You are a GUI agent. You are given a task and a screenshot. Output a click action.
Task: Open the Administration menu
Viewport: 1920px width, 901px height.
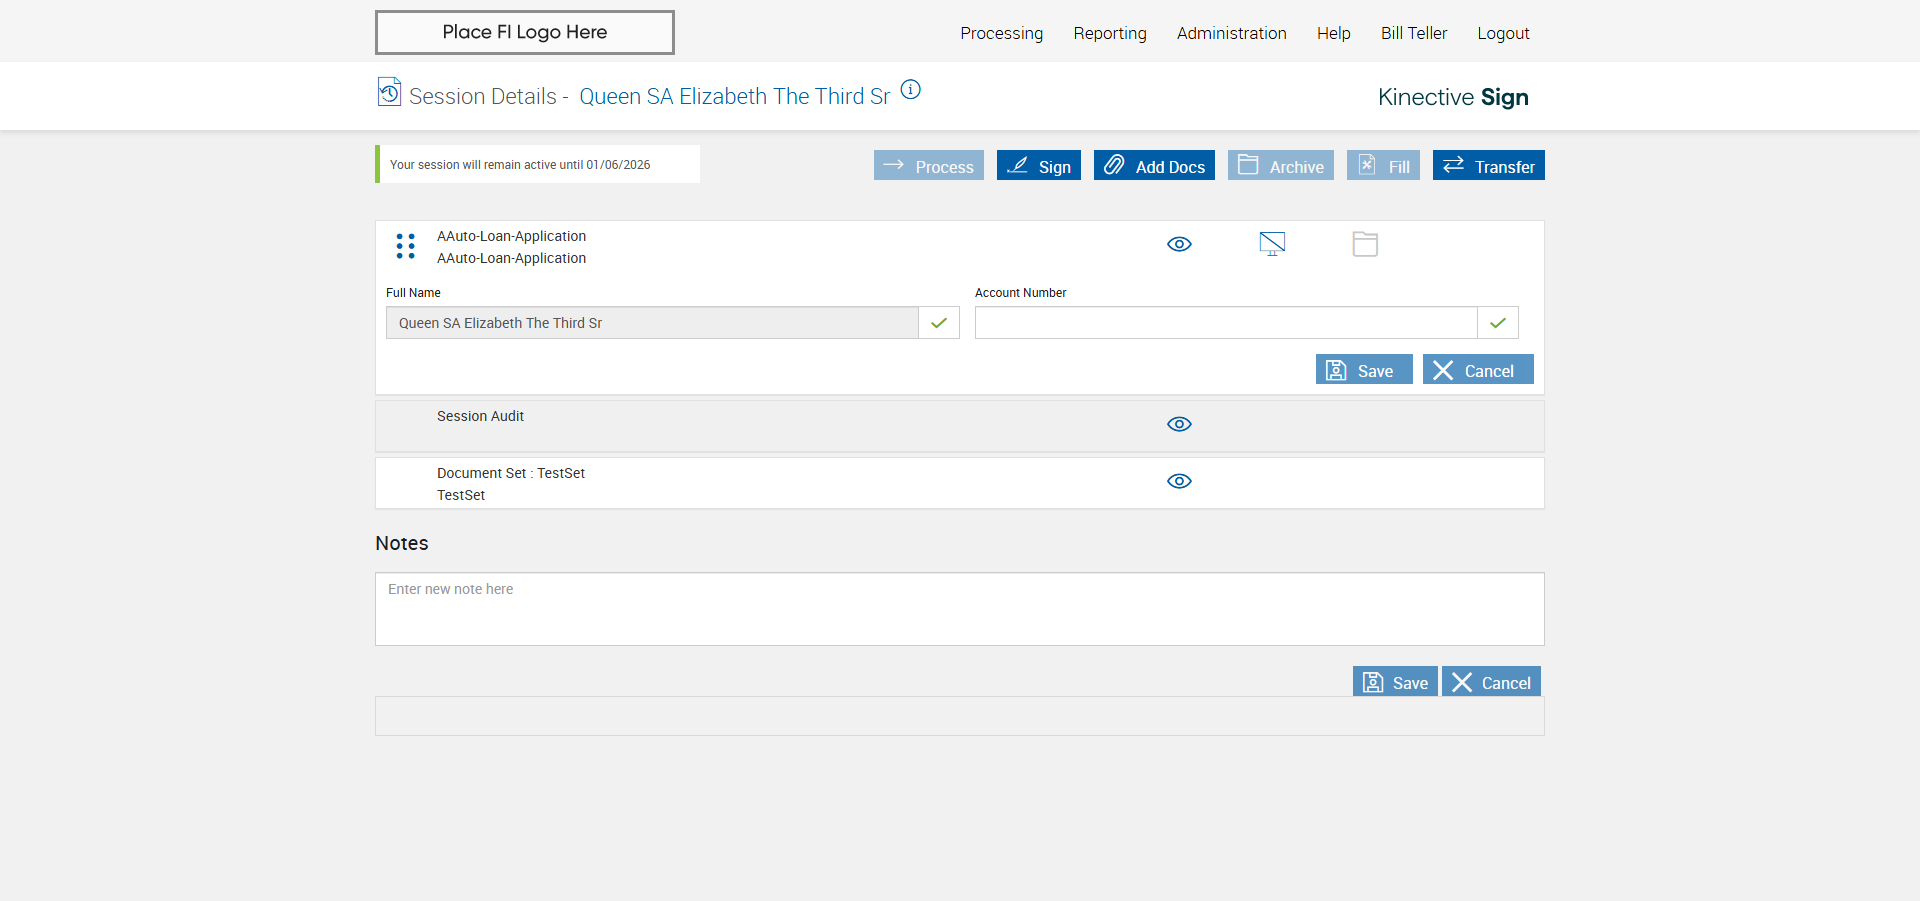tap(1231, 33)
